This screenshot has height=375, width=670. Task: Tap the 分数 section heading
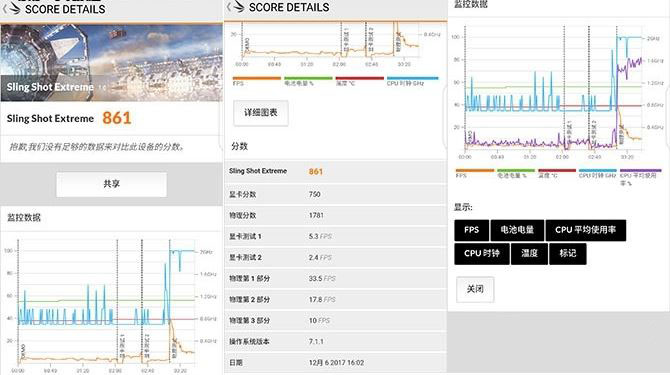[239, 146]
